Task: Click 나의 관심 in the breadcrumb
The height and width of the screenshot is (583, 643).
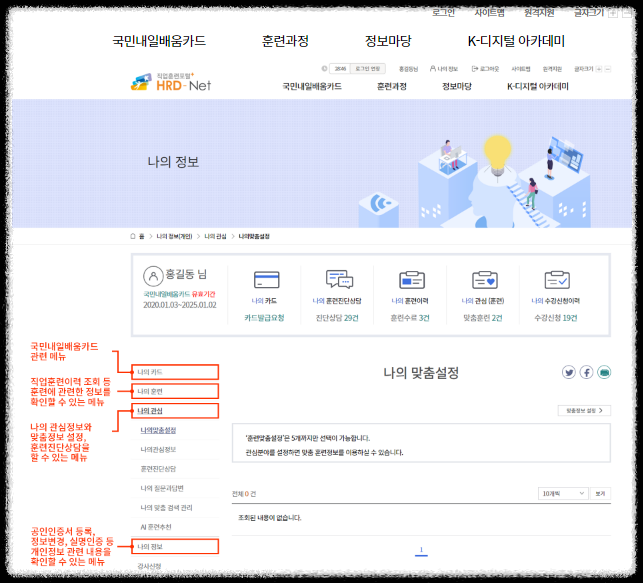Action: point(215,236)
